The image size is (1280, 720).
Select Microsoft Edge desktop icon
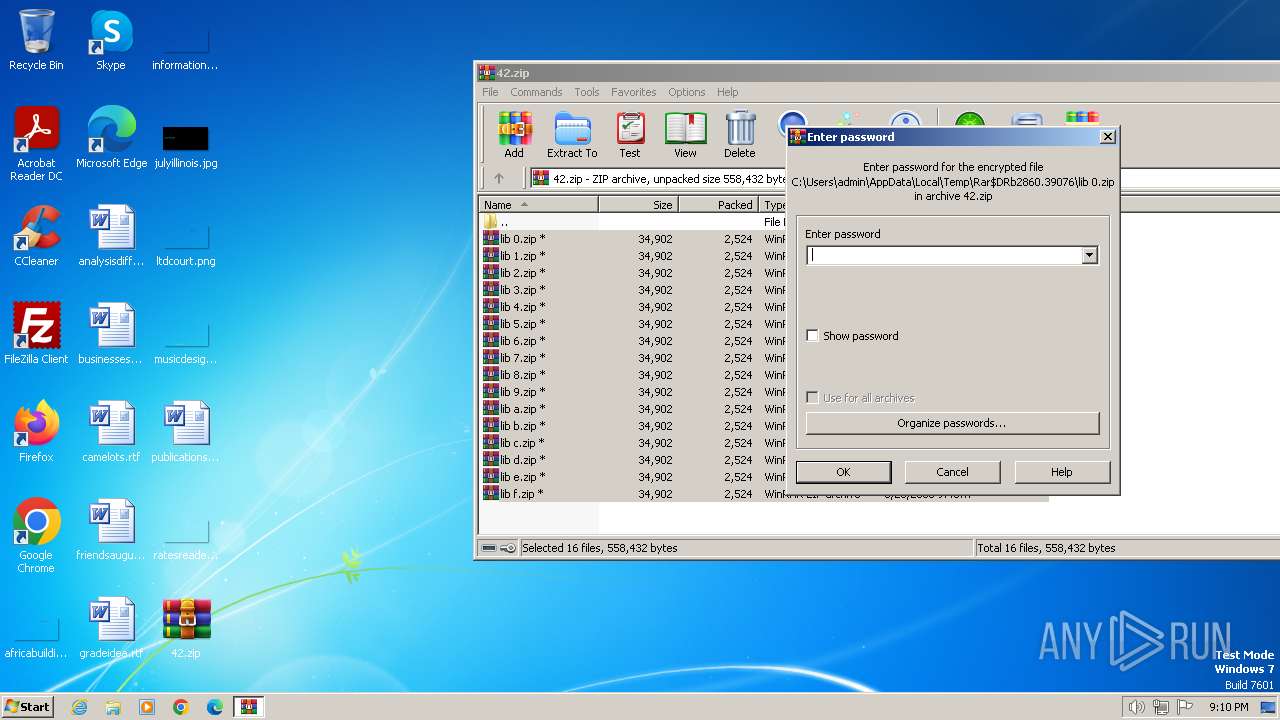pos(111,138)
